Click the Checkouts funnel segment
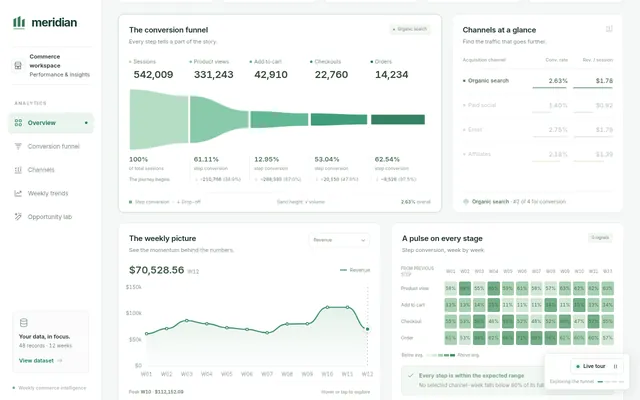This screenshot has height=400, width=640. coord(339,119)
